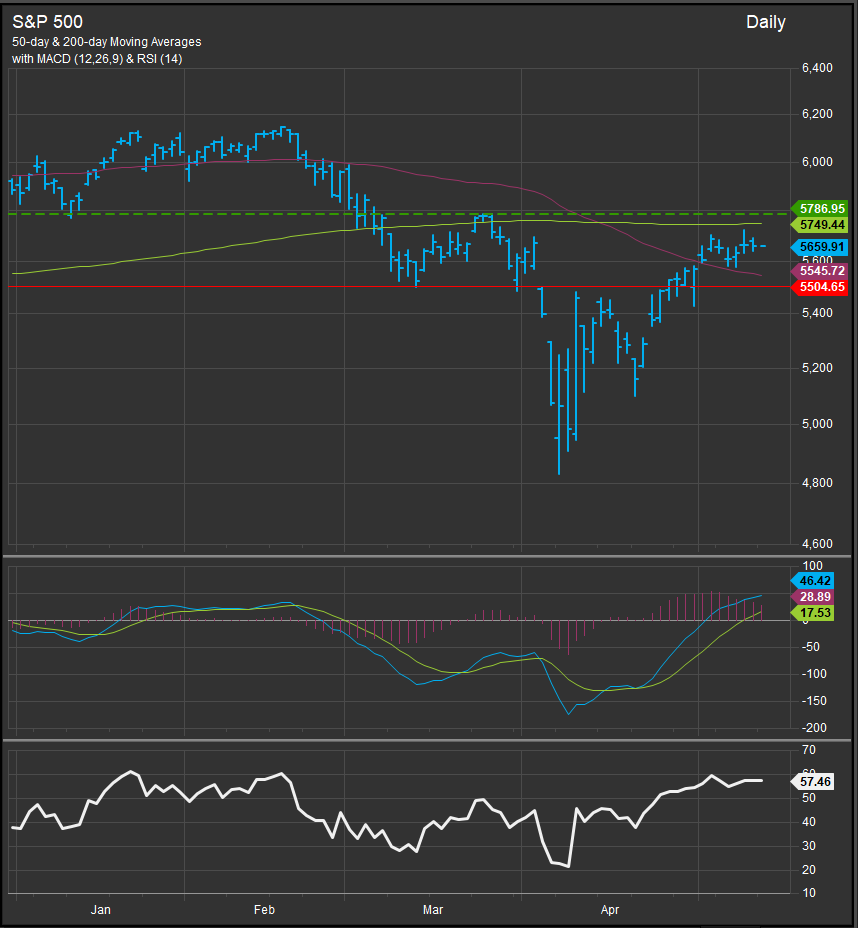Click the Feb month label
Viewport: 858px width, 928px height.
click(x=264, y=910)
